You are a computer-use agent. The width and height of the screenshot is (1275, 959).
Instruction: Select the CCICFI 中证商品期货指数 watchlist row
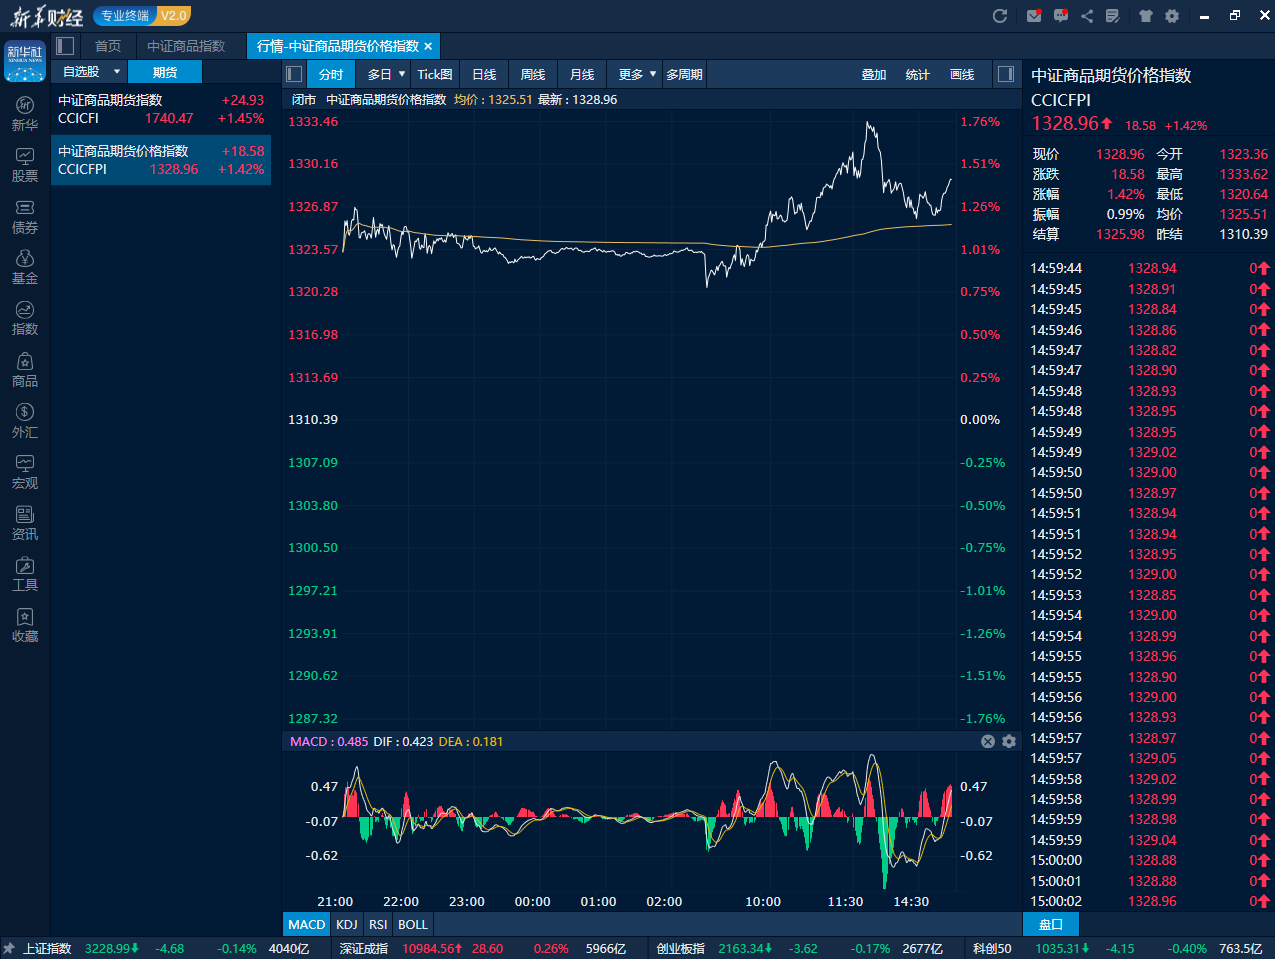[161, 109]
